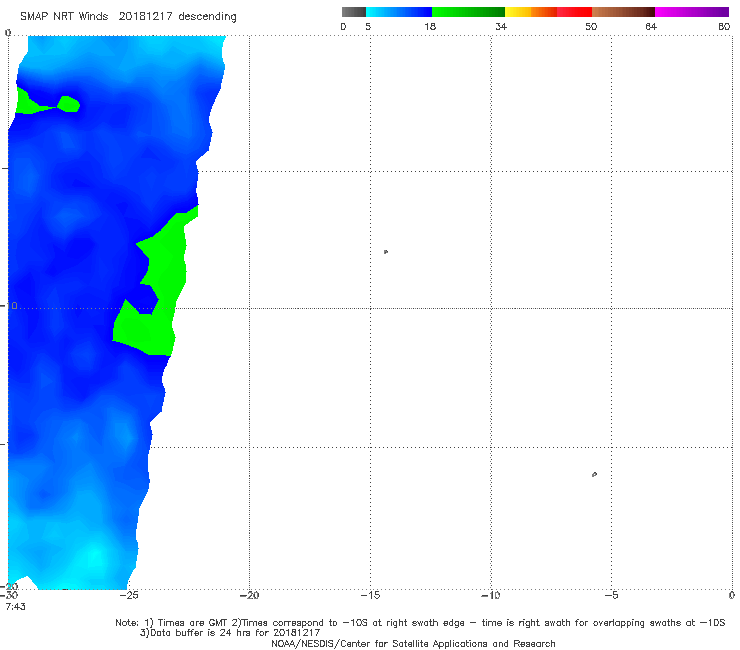Click the longitude axis label '-20'
Screen dimensions: 740x650
coord(249,595)
